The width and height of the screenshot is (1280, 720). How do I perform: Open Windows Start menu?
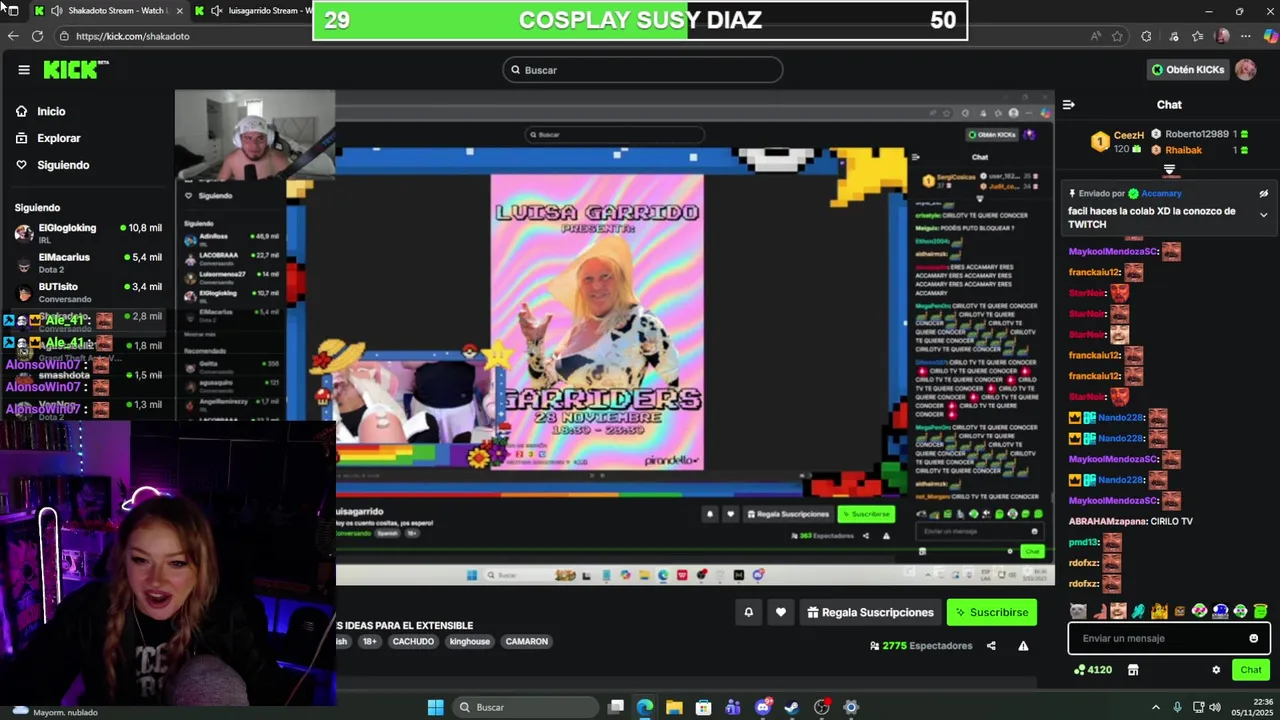point(435,707)
